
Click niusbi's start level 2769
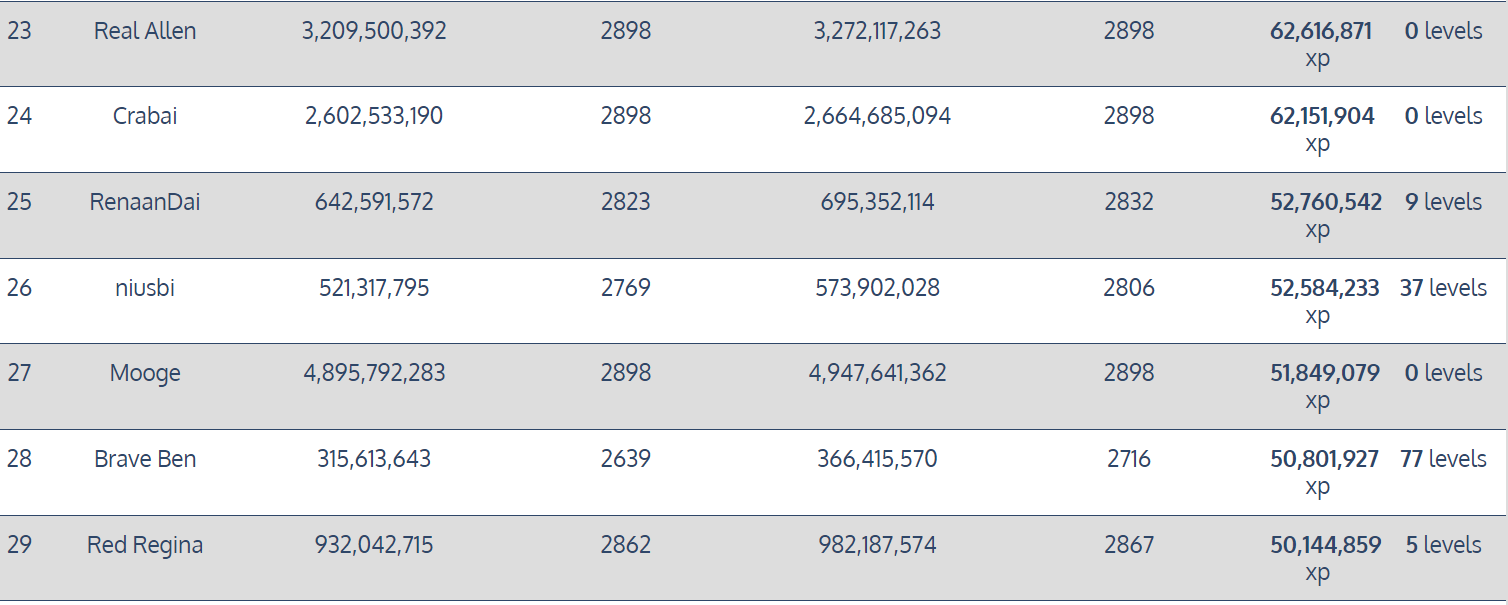pos(625,288)
